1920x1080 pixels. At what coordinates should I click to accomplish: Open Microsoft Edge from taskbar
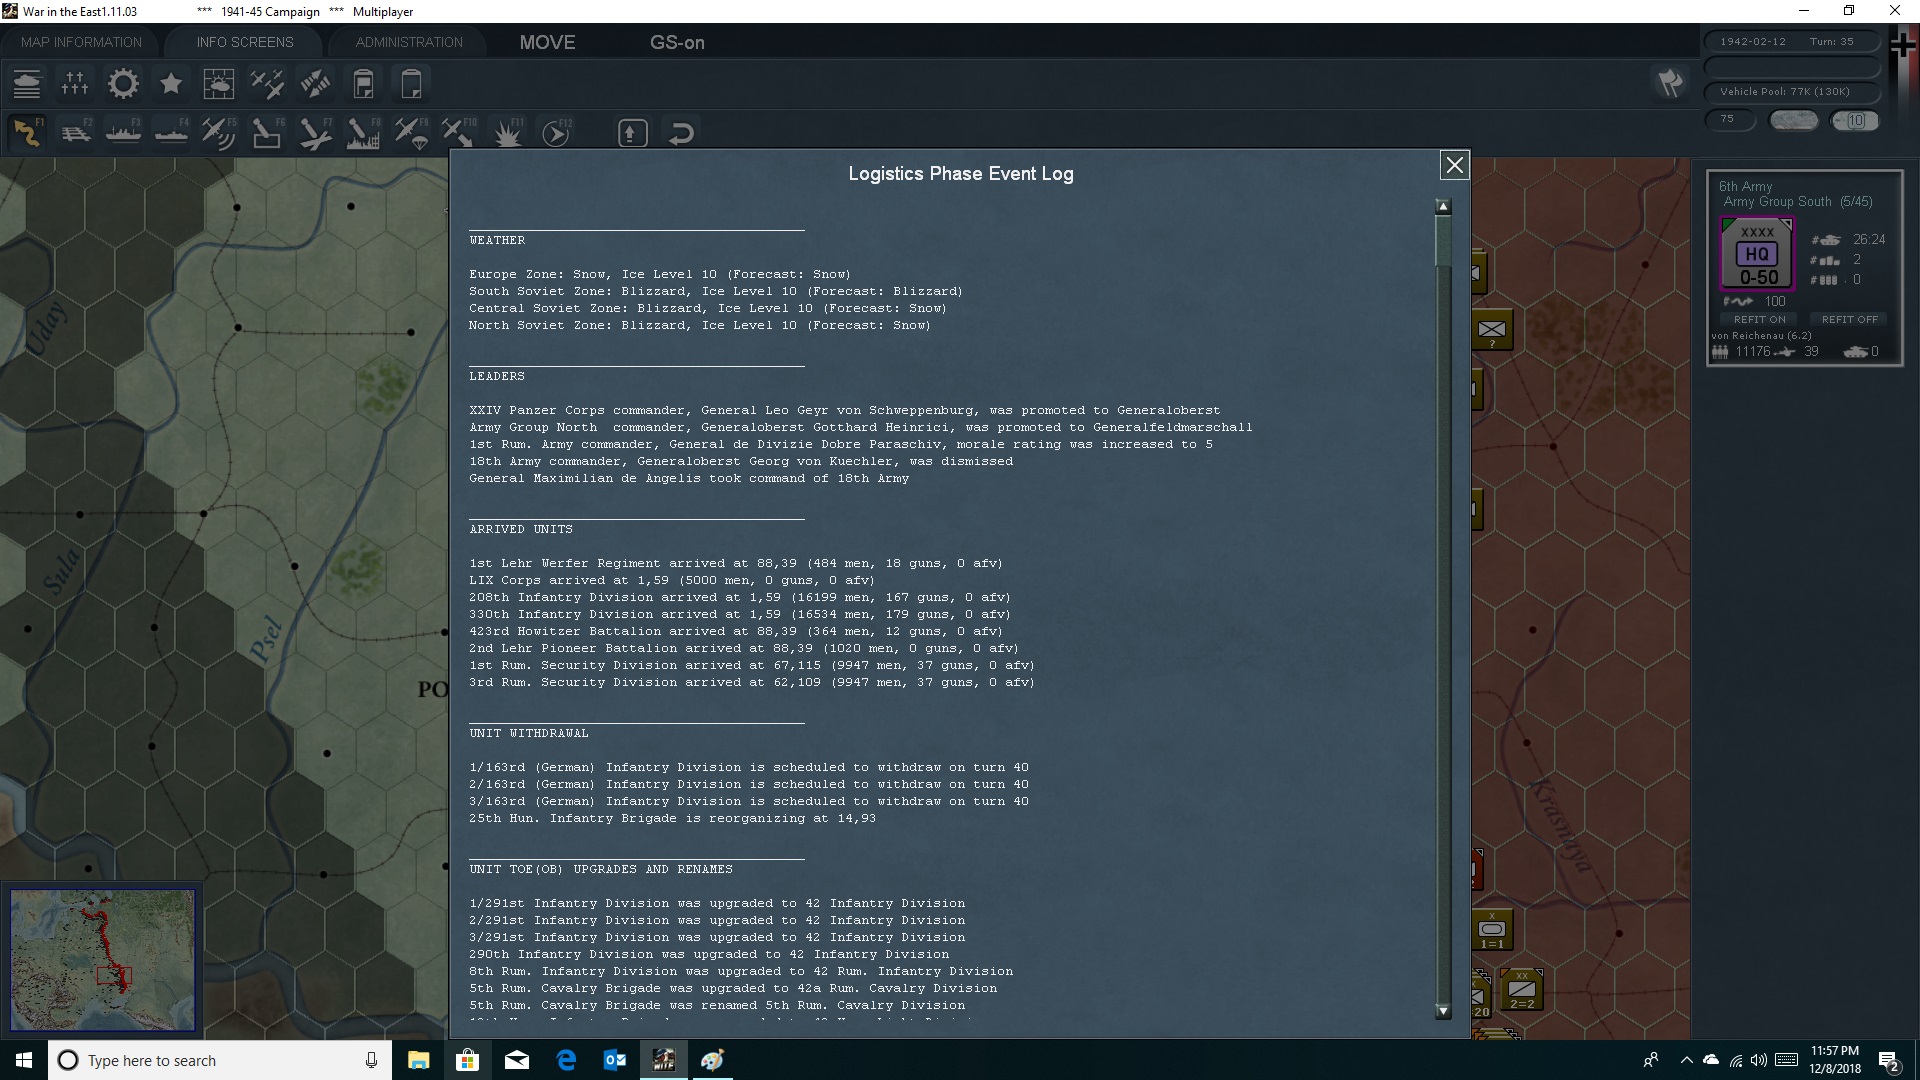pos(566,1060)
